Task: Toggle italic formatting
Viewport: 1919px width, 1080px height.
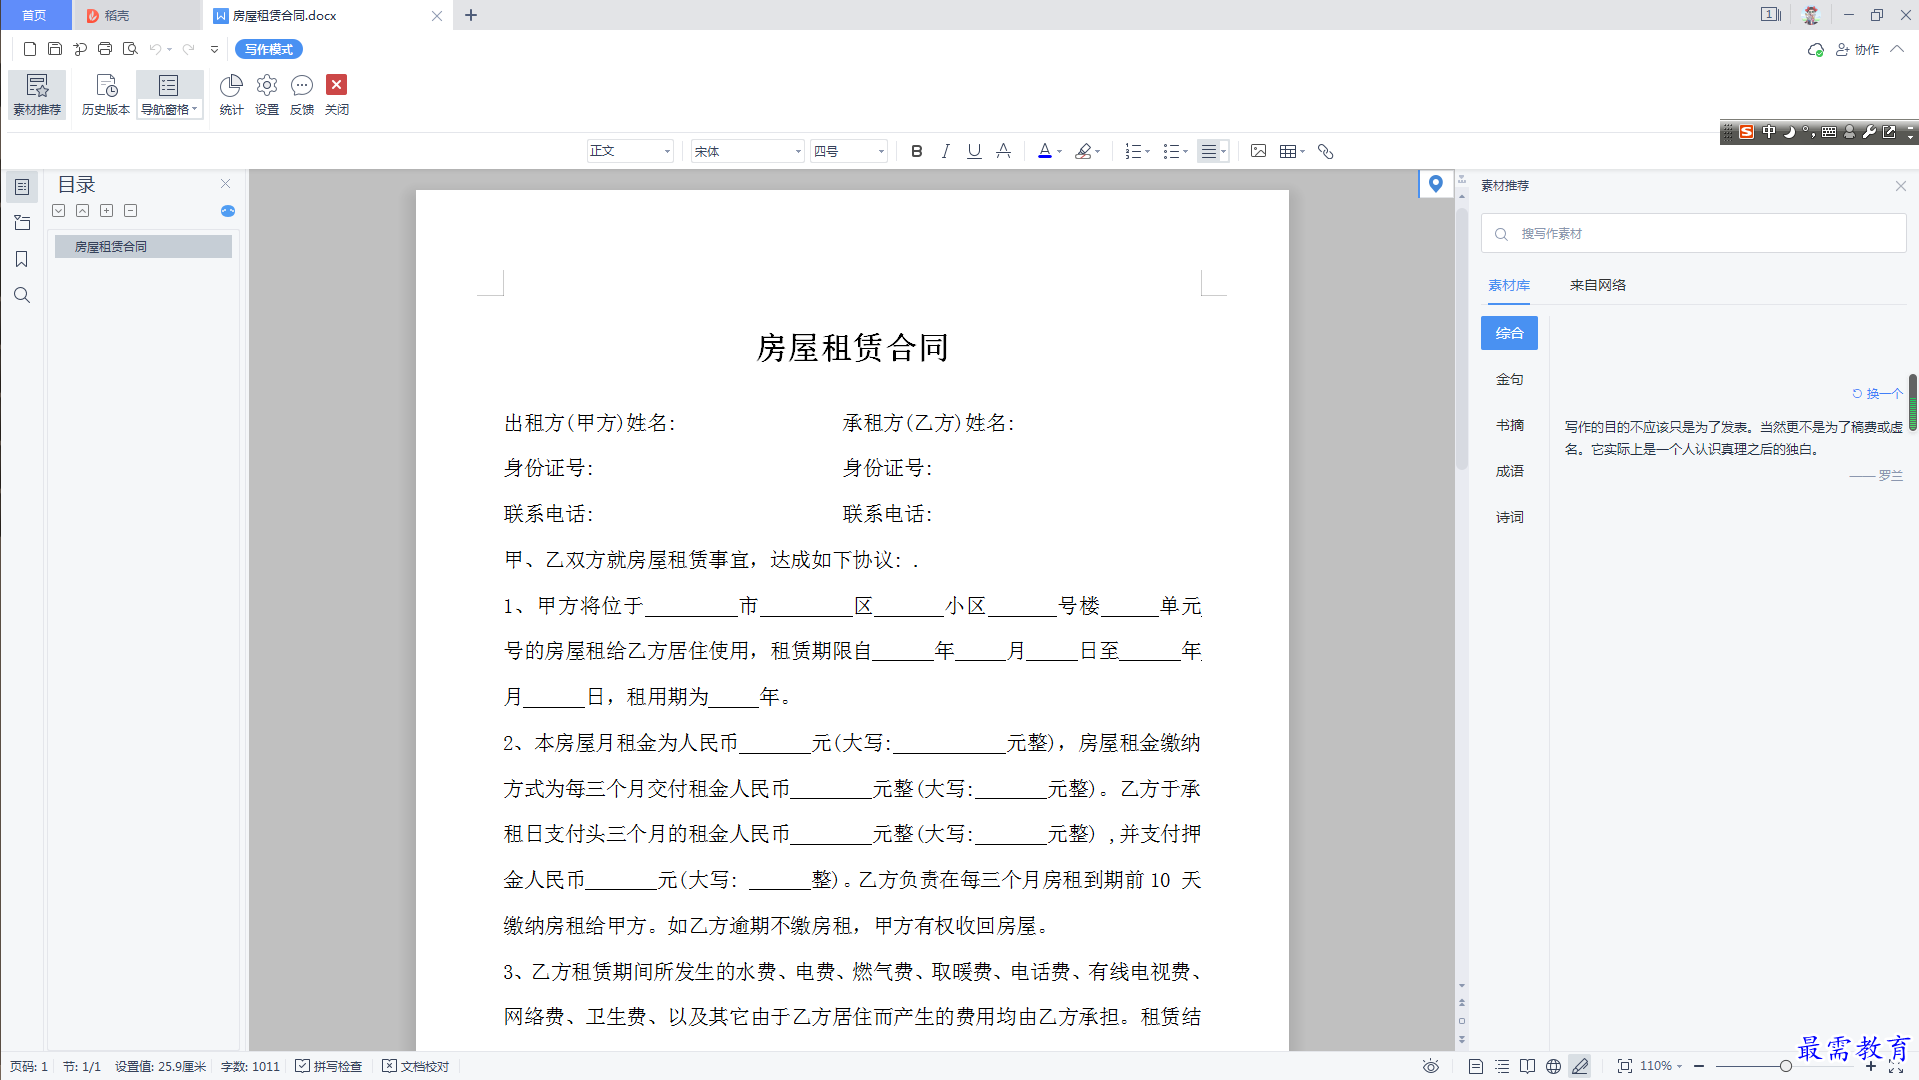Action: 945,151
